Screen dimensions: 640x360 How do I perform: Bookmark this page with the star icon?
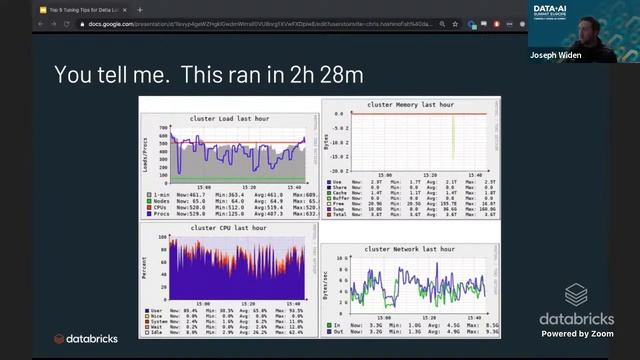[455, 24]
